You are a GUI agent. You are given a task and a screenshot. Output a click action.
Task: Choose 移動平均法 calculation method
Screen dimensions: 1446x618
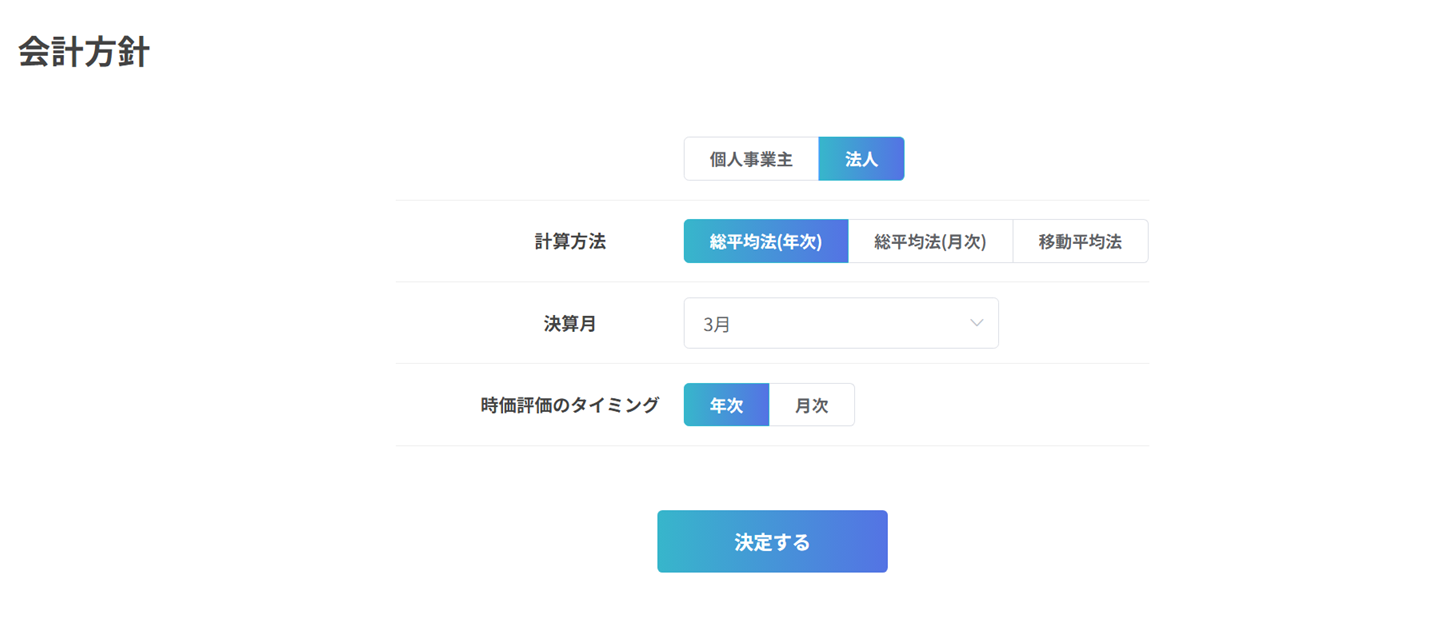point(1080,241)
